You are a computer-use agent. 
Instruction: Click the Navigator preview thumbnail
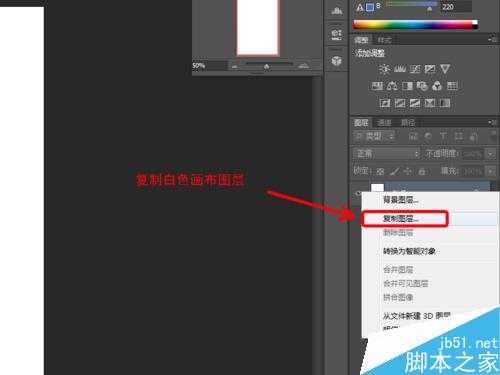point(257,28)
